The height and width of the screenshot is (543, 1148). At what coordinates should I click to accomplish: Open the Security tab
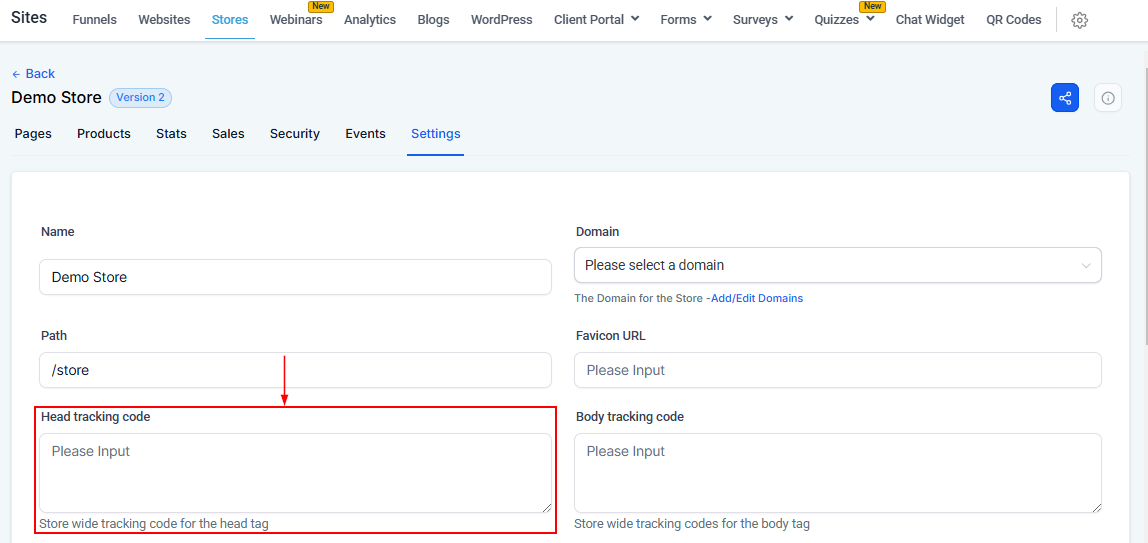point(295,134)
